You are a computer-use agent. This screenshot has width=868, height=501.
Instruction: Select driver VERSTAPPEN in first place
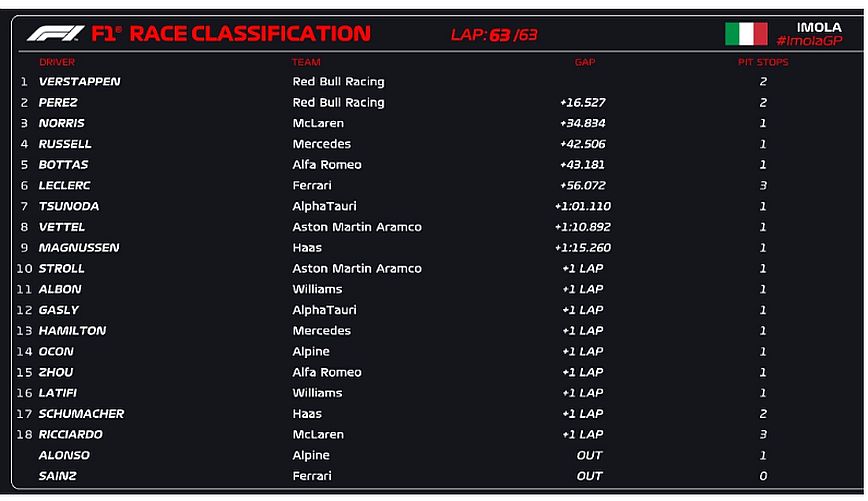[79, 82]
